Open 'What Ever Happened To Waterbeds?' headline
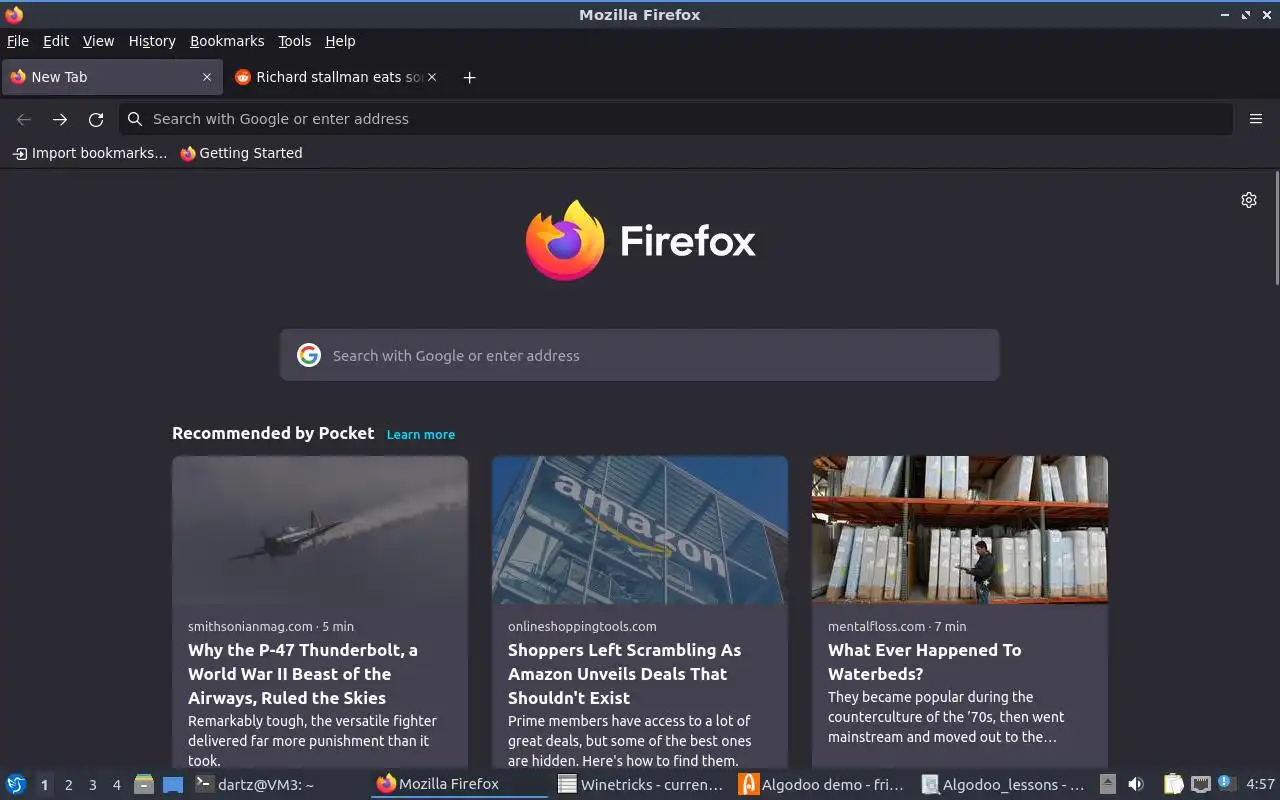The height and width of the screenshot is (800, 1280). click(x=925, y=662)
